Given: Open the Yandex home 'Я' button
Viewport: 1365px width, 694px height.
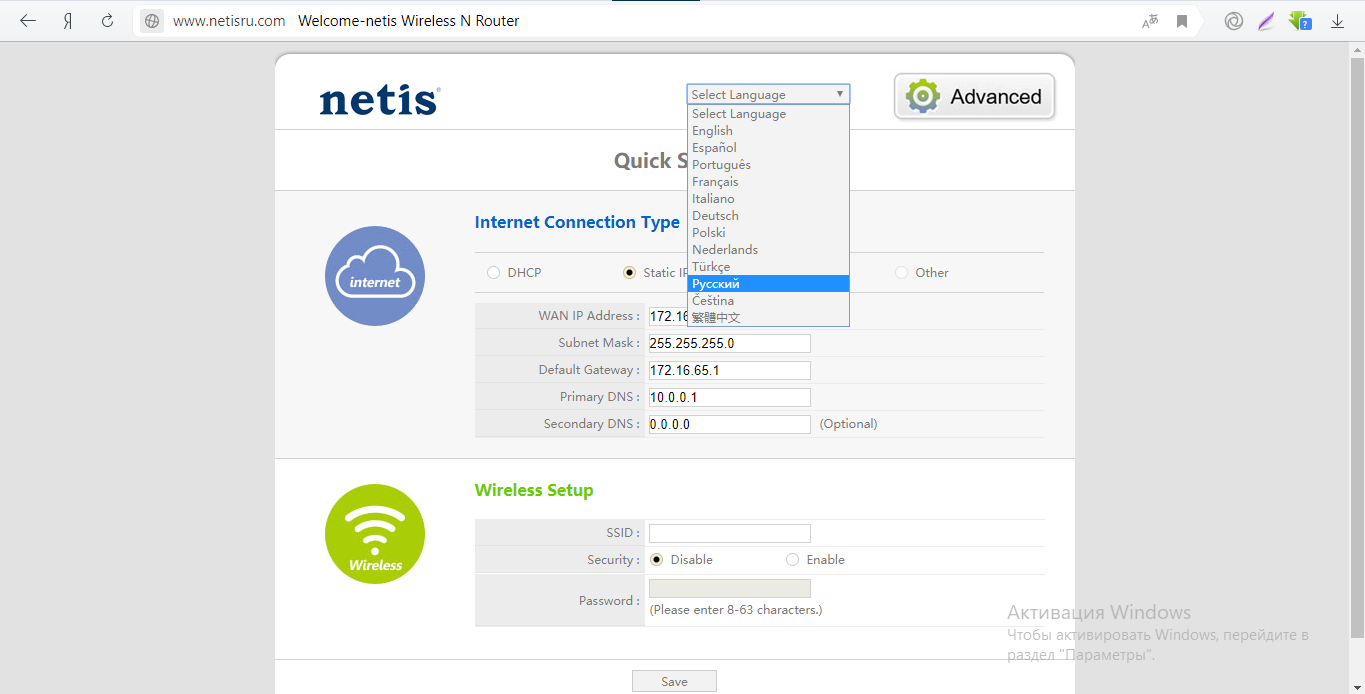Looking at the screenshot, I should (x=68, y=21).
